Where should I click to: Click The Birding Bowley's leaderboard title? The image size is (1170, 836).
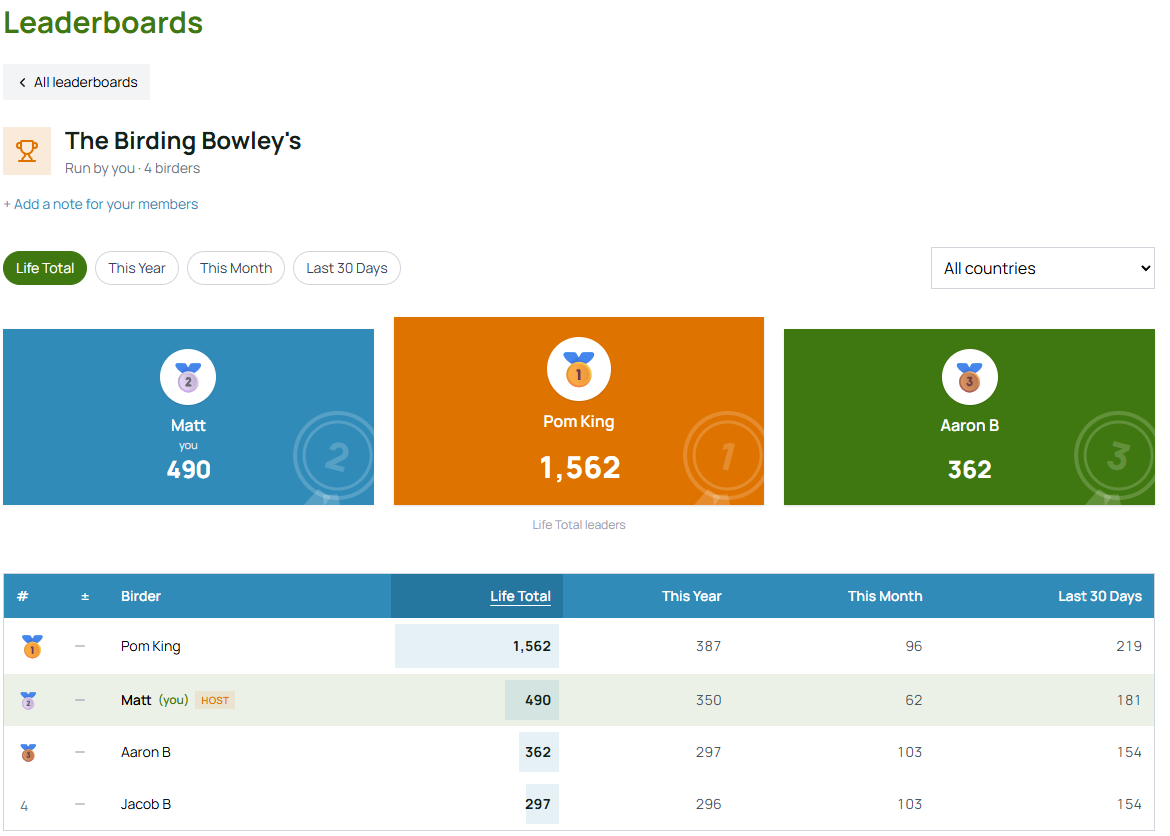(183, 141)
